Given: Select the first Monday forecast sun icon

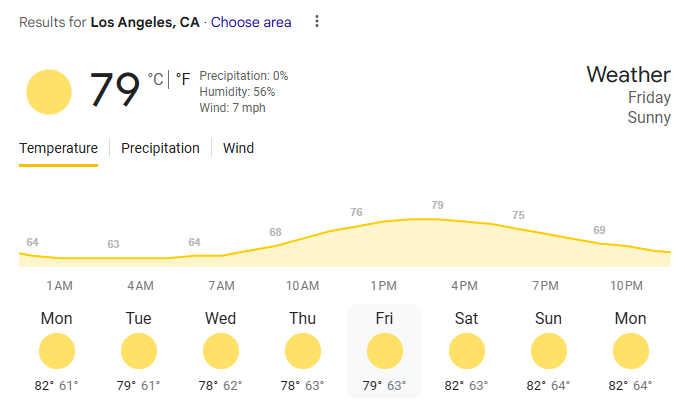Looking at the screenshot, I should click(57, 351).
